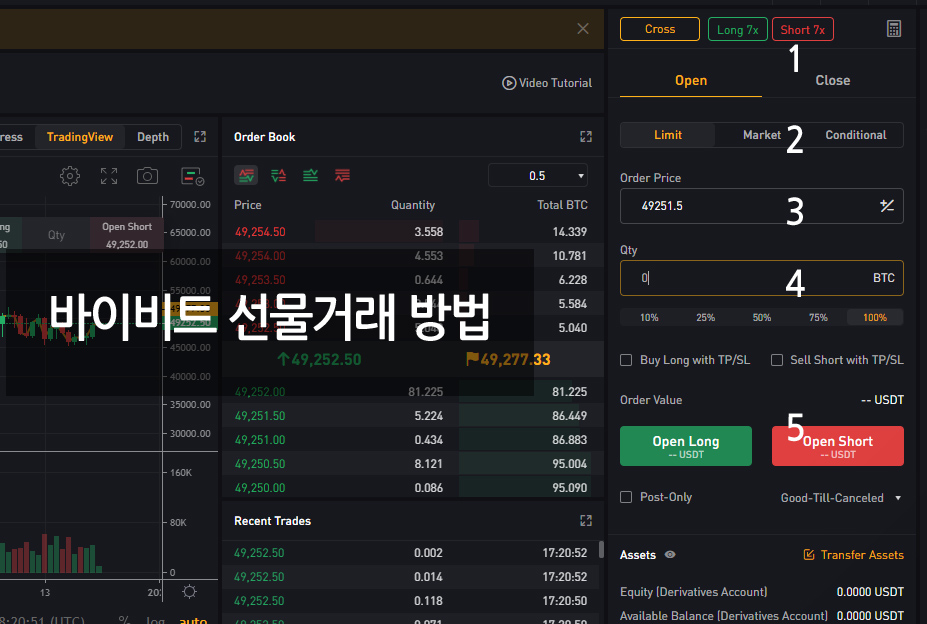This screenshot has height=624, width=927.
Task: Expand the Recent Trades panel
Action: click(x=585, y=520)
